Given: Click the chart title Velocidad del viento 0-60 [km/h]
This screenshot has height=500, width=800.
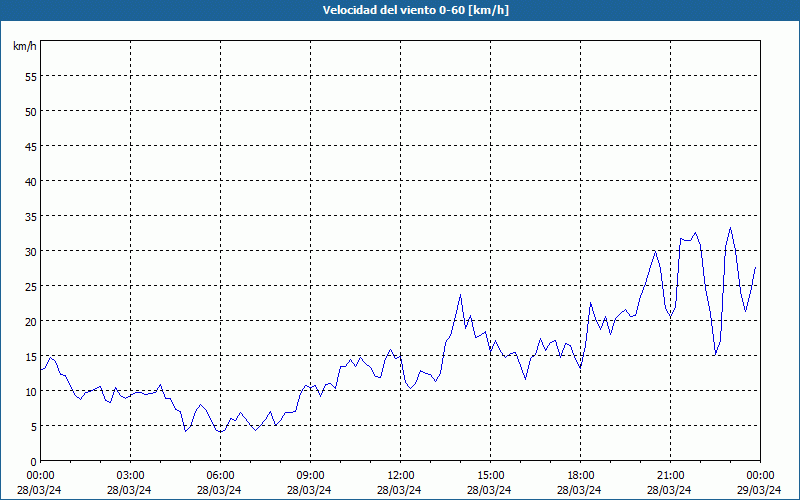Looking at the screenshot, I should (416, 10).
